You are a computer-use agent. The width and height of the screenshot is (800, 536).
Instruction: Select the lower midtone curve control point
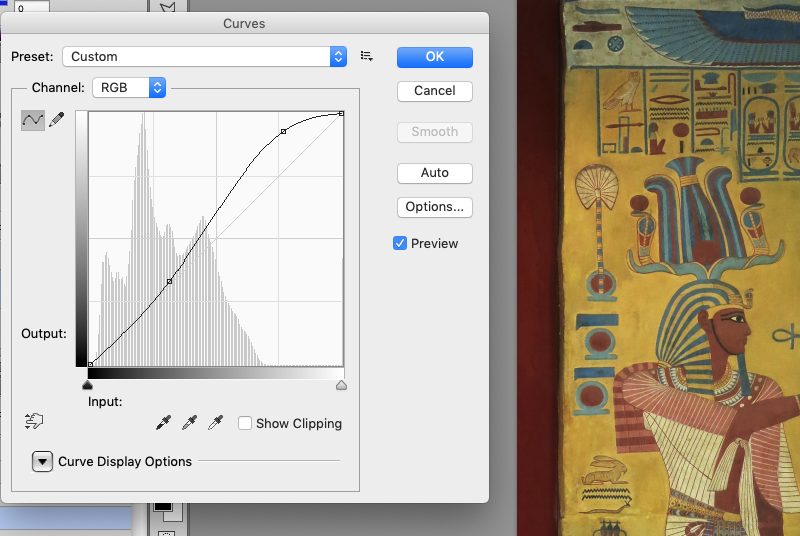pyautogui.click(x=169, y=282)
